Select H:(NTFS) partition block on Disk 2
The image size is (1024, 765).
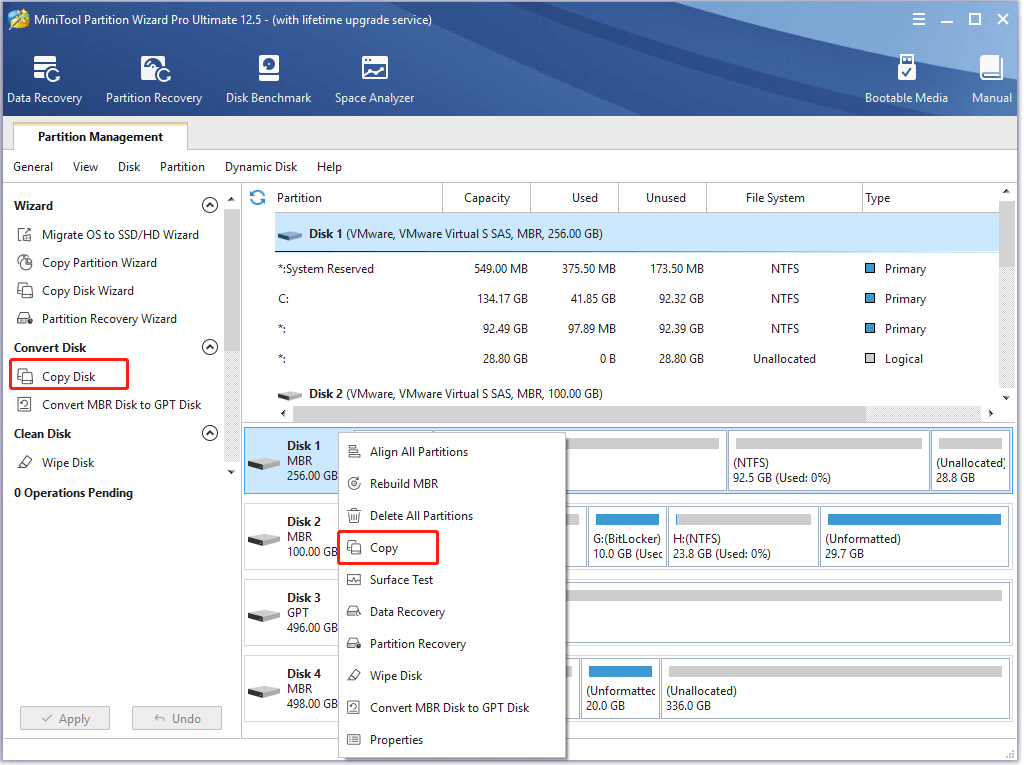(x=743, y=536)
